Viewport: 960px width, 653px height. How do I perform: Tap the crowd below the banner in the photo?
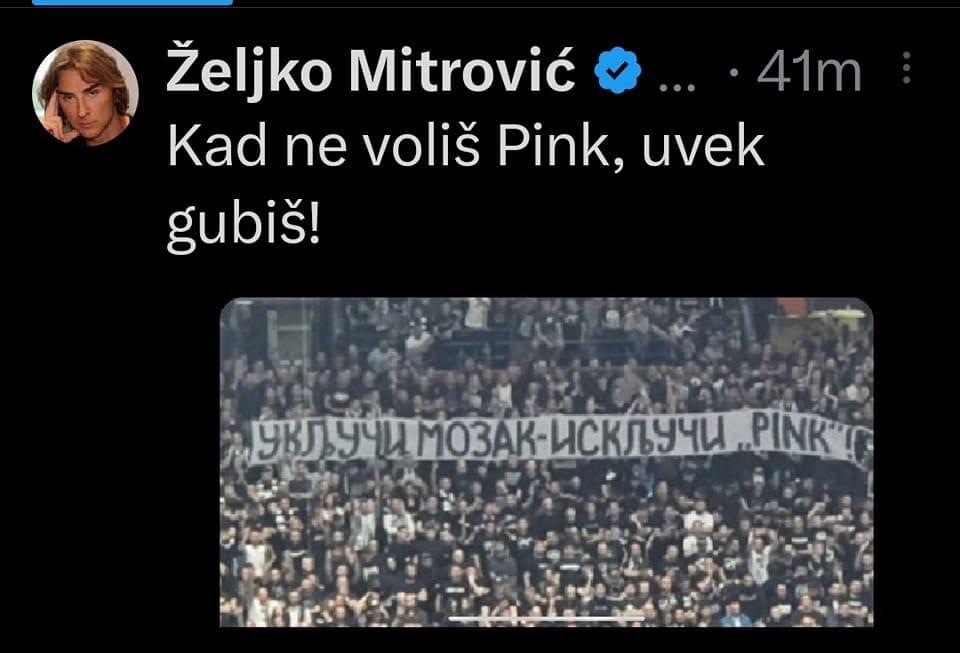tap(547, 545)
